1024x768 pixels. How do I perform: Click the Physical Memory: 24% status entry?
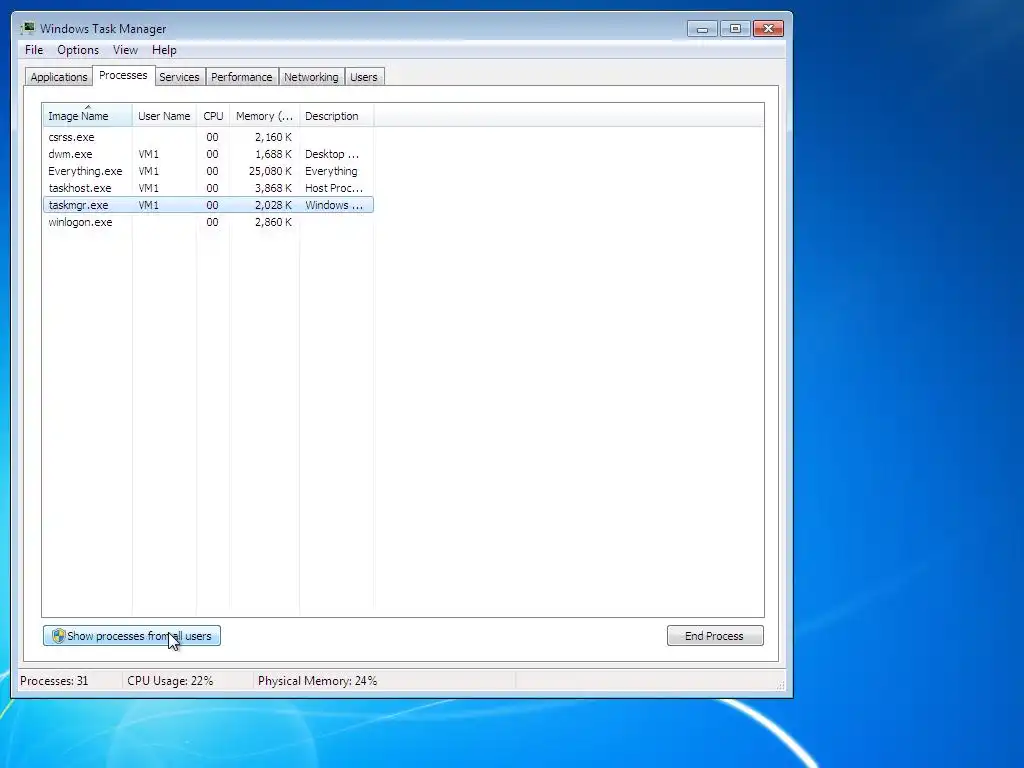[x=317, y=680]
